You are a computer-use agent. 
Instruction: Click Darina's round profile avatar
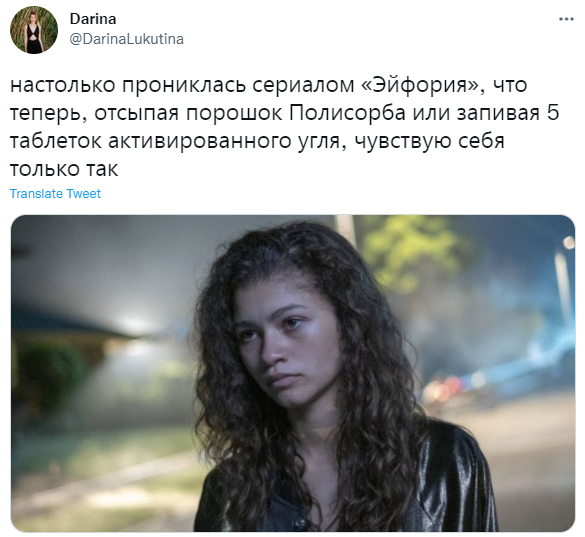[34, 30]
